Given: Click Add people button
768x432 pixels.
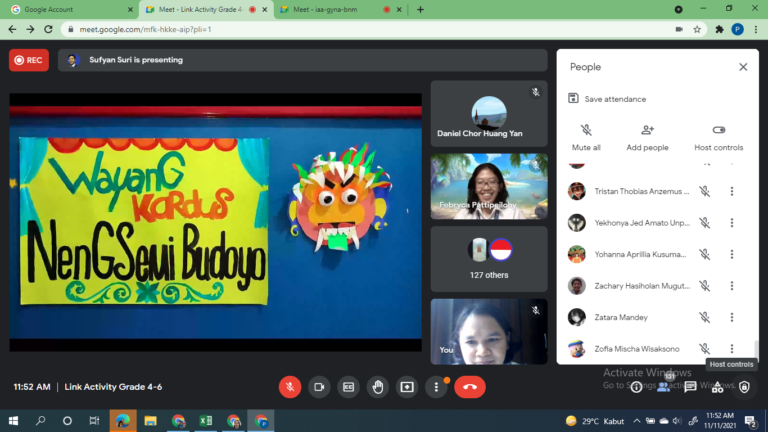Looking at the screenshot, I should point(647,136).
